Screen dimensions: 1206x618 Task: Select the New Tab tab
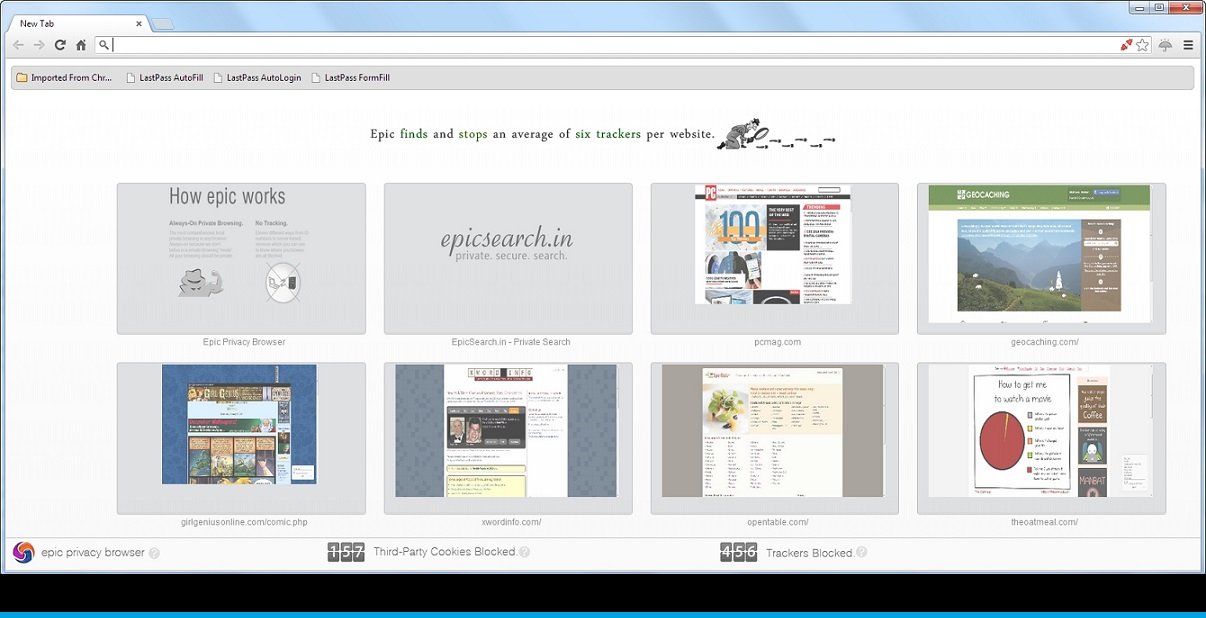click(78, 23)
